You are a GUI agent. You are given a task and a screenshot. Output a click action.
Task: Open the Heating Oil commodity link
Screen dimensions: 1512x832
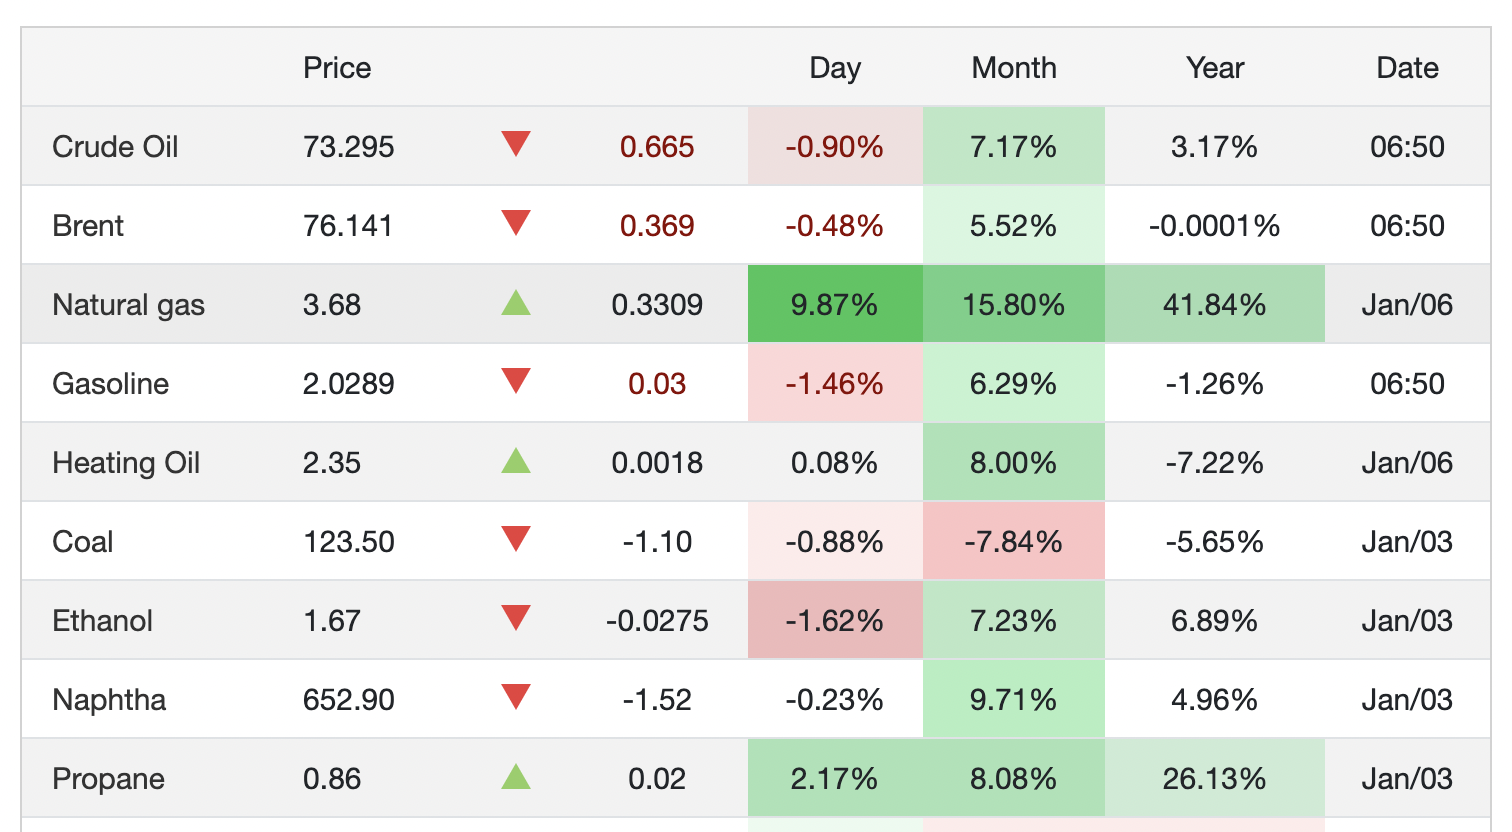coord(126,463)
